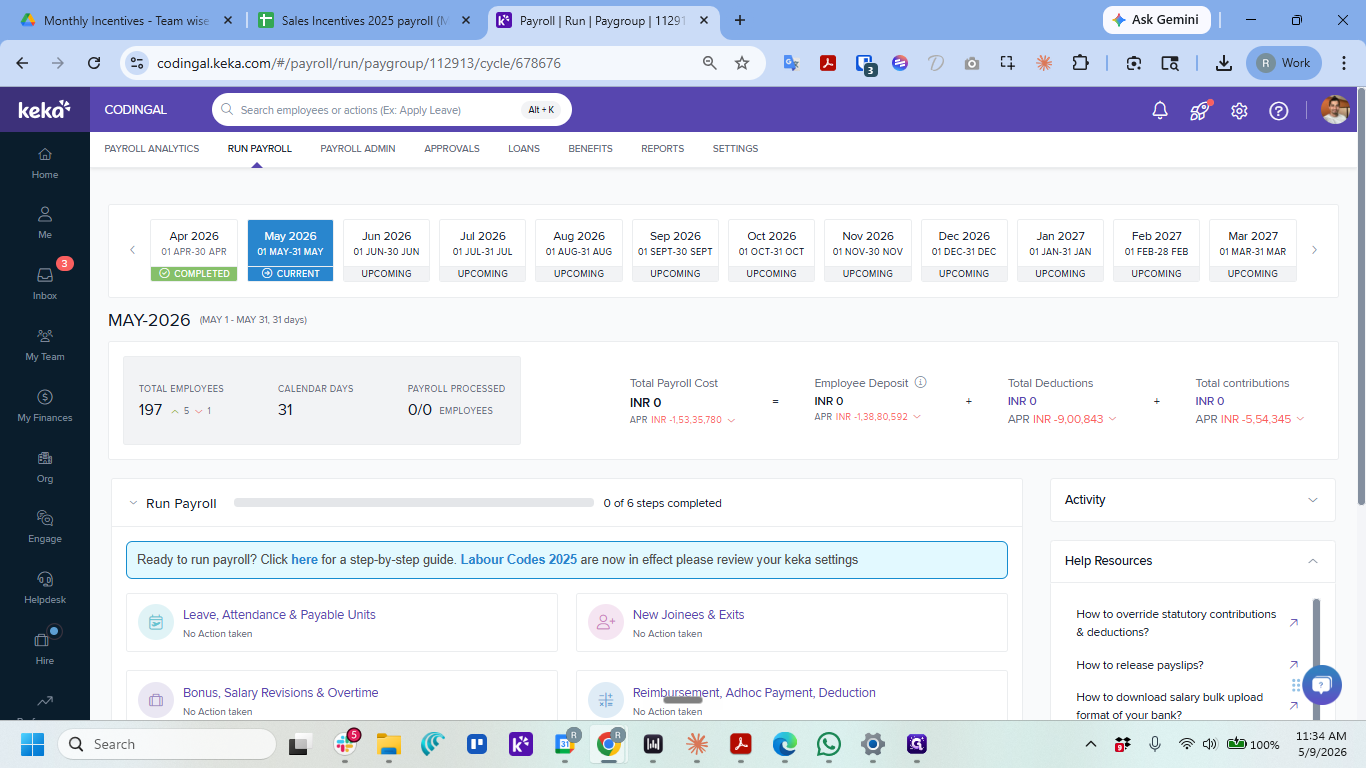Open WhatsApp from taskbar

(829, 744)
